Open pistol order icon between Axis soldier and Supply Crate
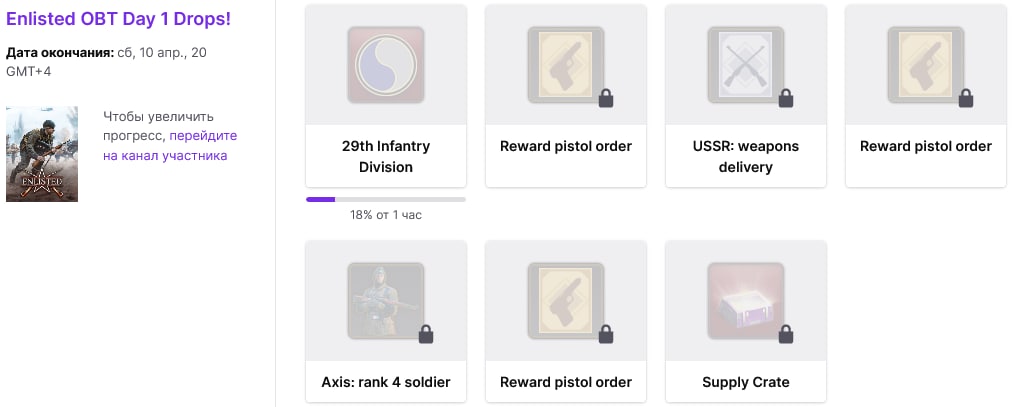 pyautogui.click(x=566, y=300)
